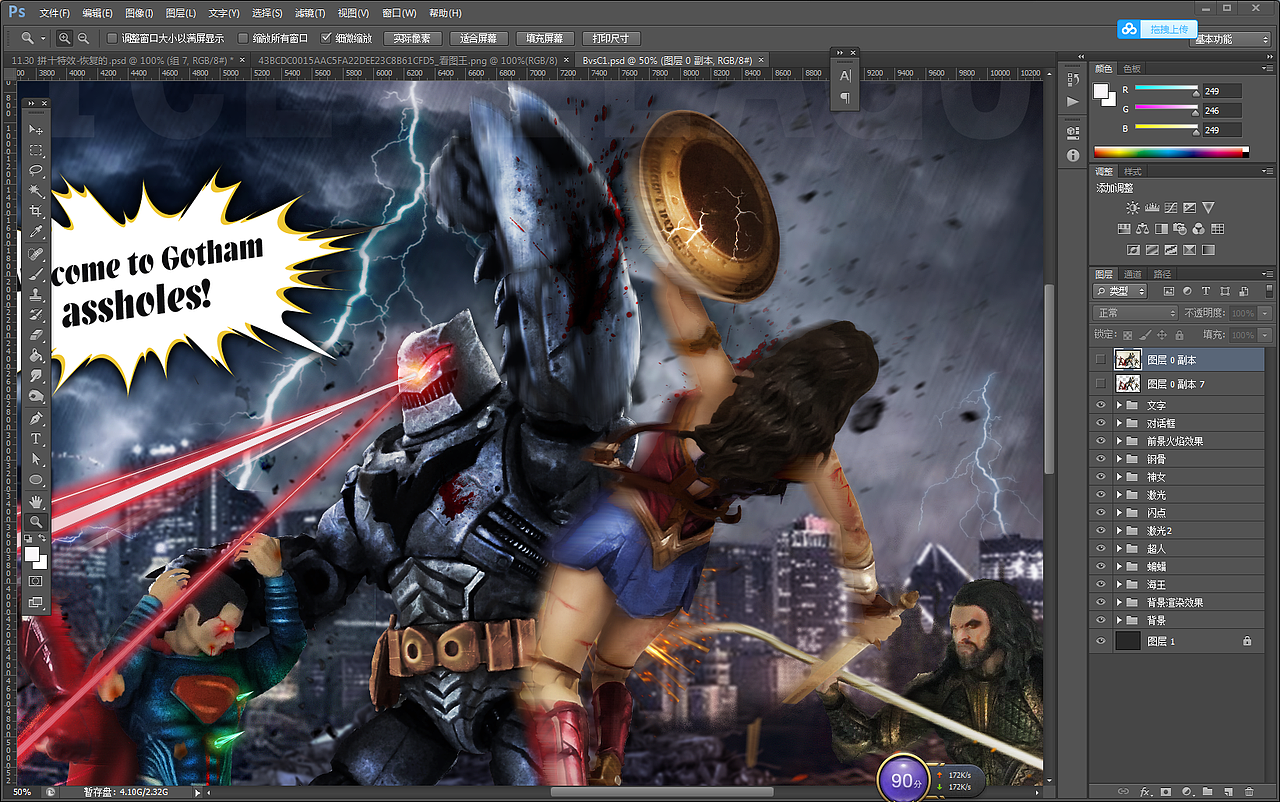Select the Clone Stamp tool
The image size is (1280, 802).
36,295
